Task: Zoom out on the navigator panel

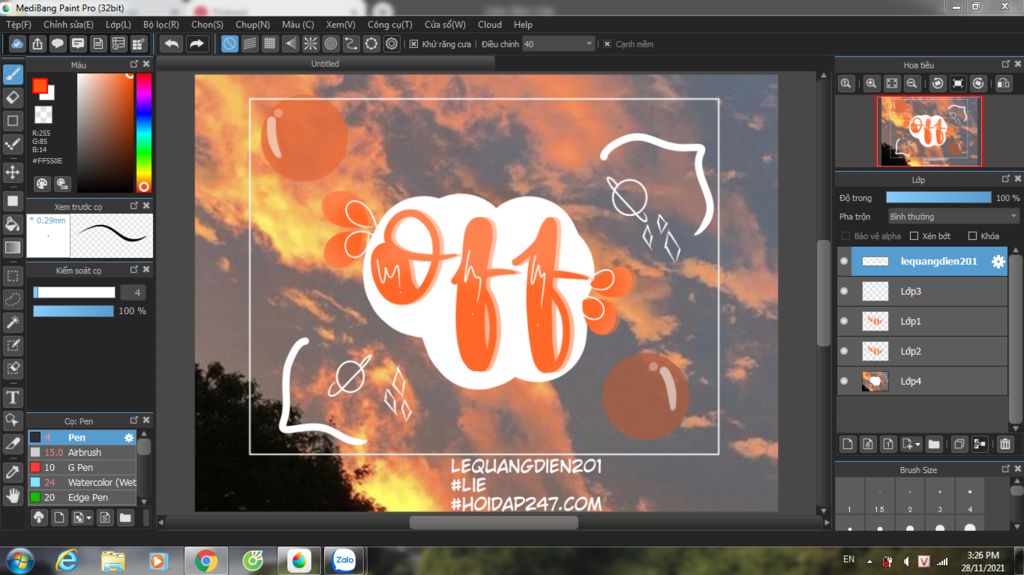Action: click(912, 84)
